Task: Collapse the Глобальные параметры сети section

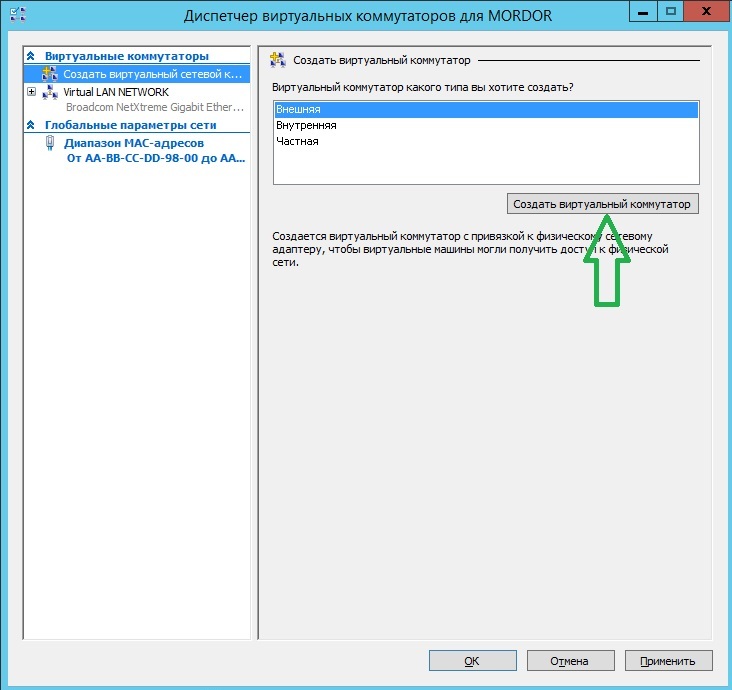Action: 31,125
